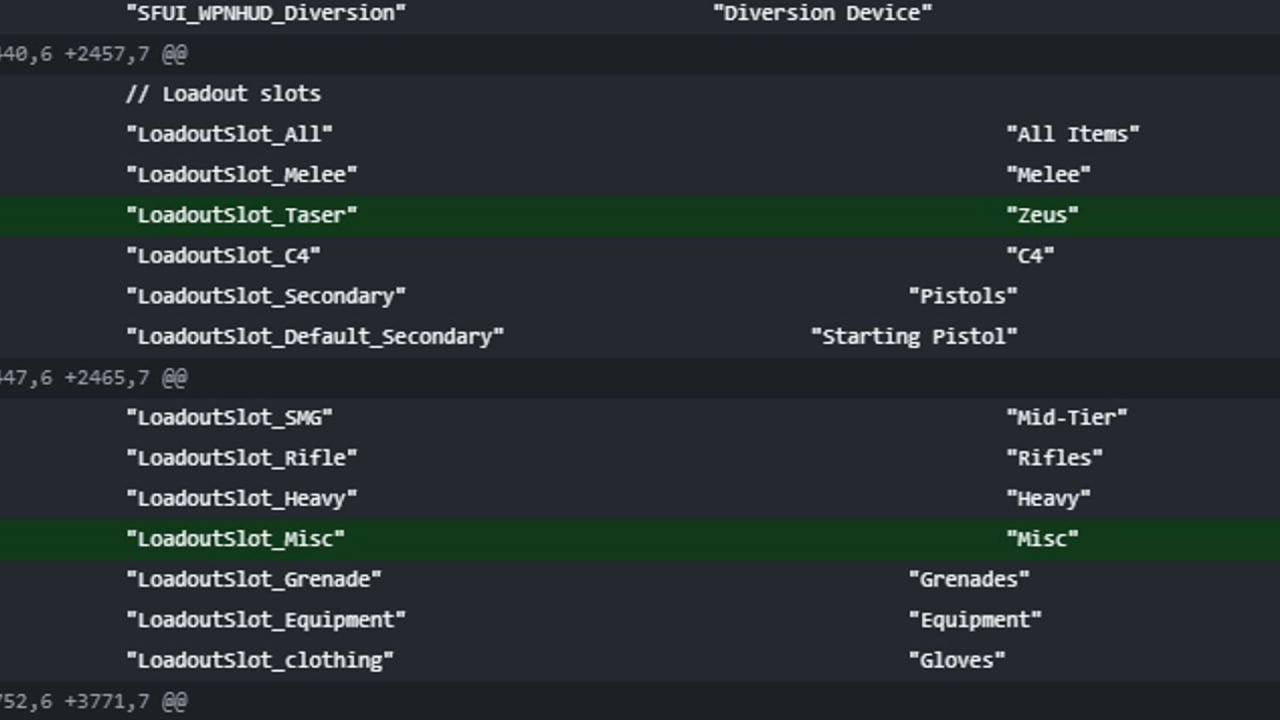This screenshot has height=720, width=1280.
Task: Click the "LoadoutSlot_Equipment" key
Action: (x=266, y=620)
